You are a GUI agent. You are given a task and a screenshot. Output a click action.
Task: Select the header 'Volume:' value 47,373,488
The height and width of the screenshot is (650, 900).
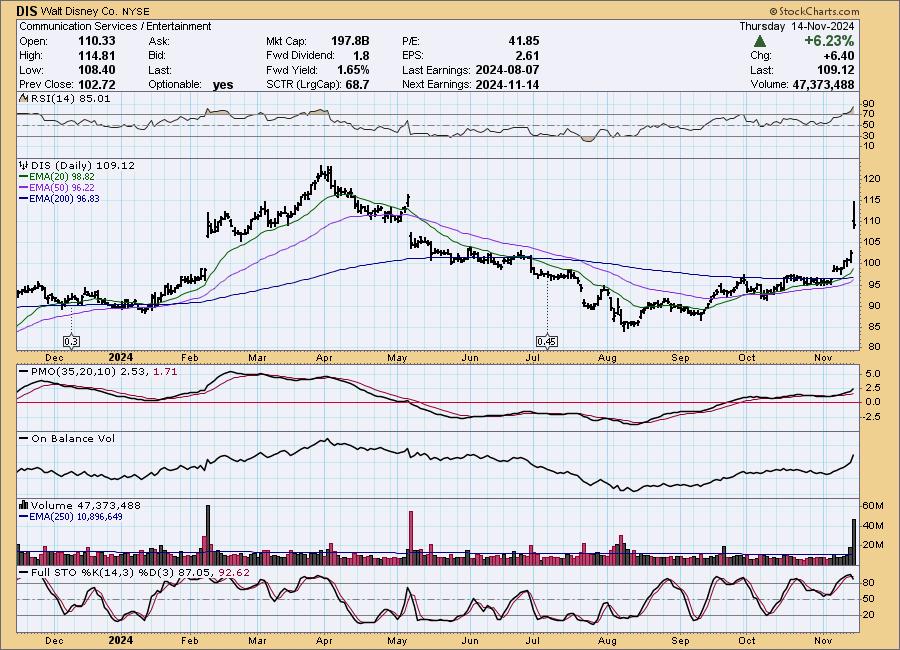click(823, 84)
